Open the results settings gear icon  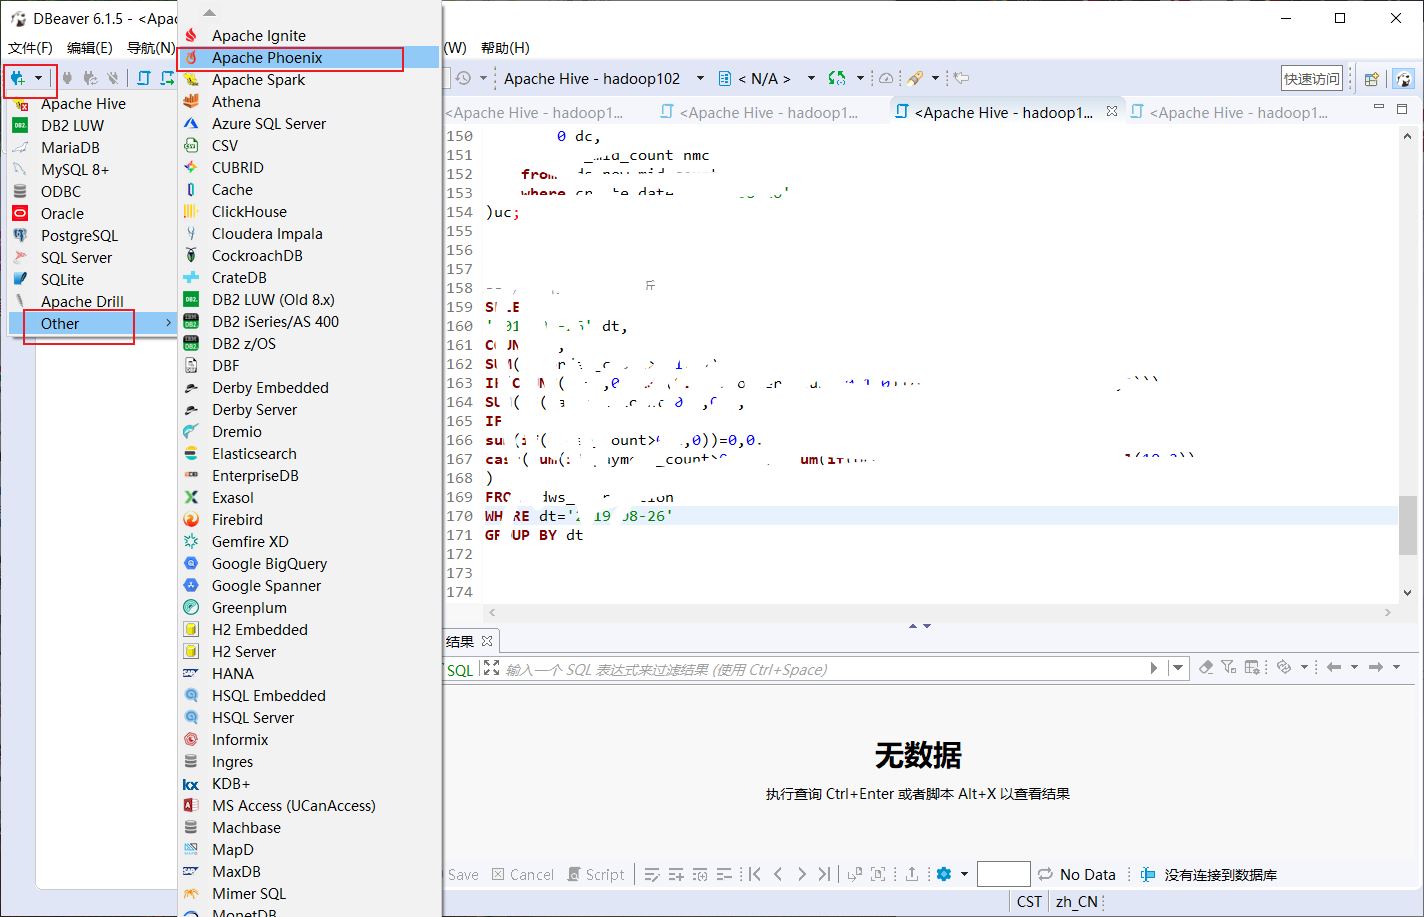[x=944, y=875]
